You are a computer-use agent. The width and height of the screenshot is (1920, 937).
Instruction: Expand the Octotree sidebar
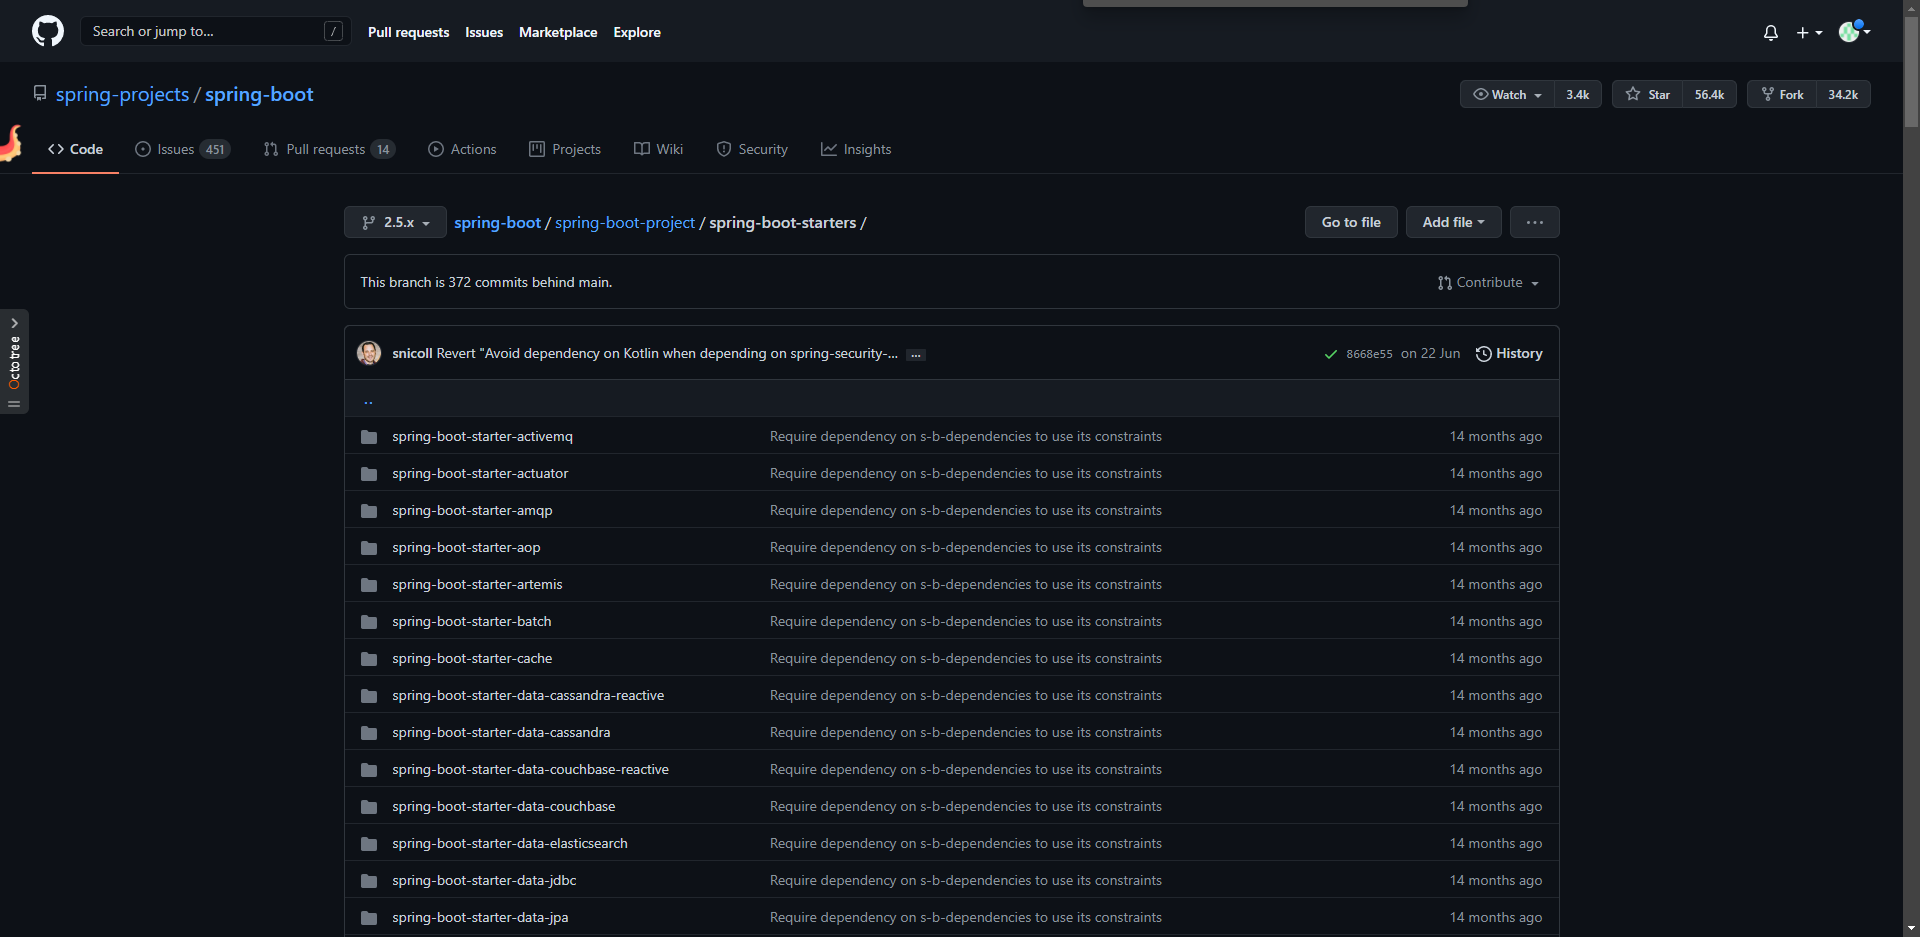coord(14,361)
